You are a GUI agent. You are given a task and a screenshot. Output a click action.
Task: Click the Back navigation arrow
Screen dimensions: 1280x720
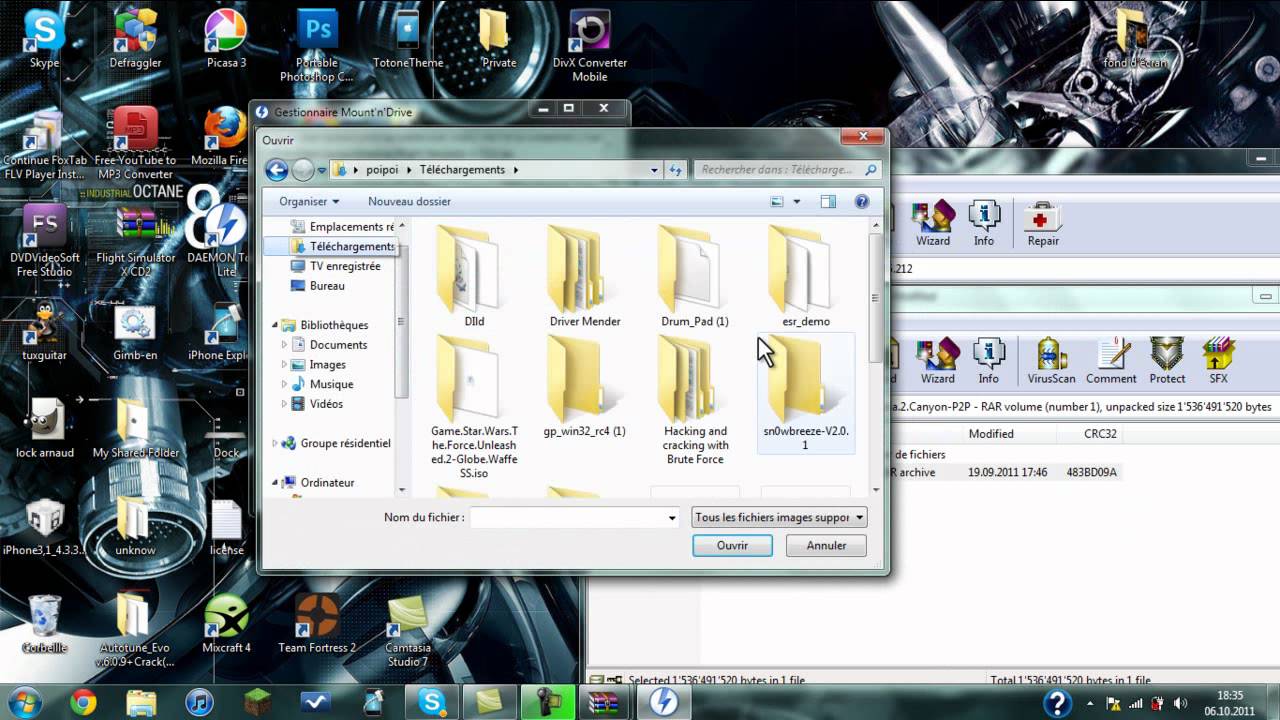click(277, 170)
